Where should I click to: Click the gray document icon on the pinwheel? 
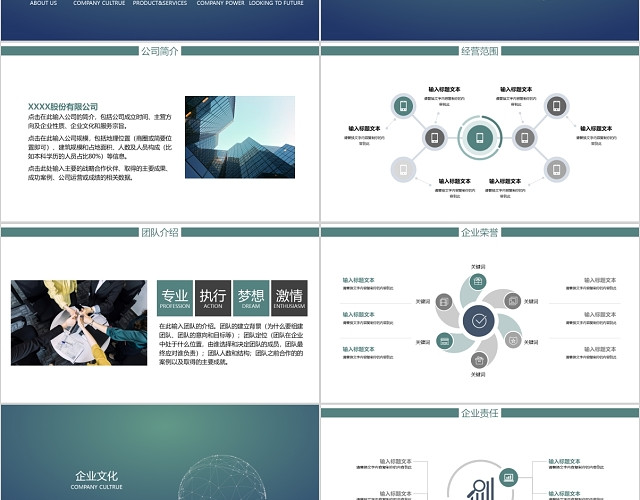(444, 302)
